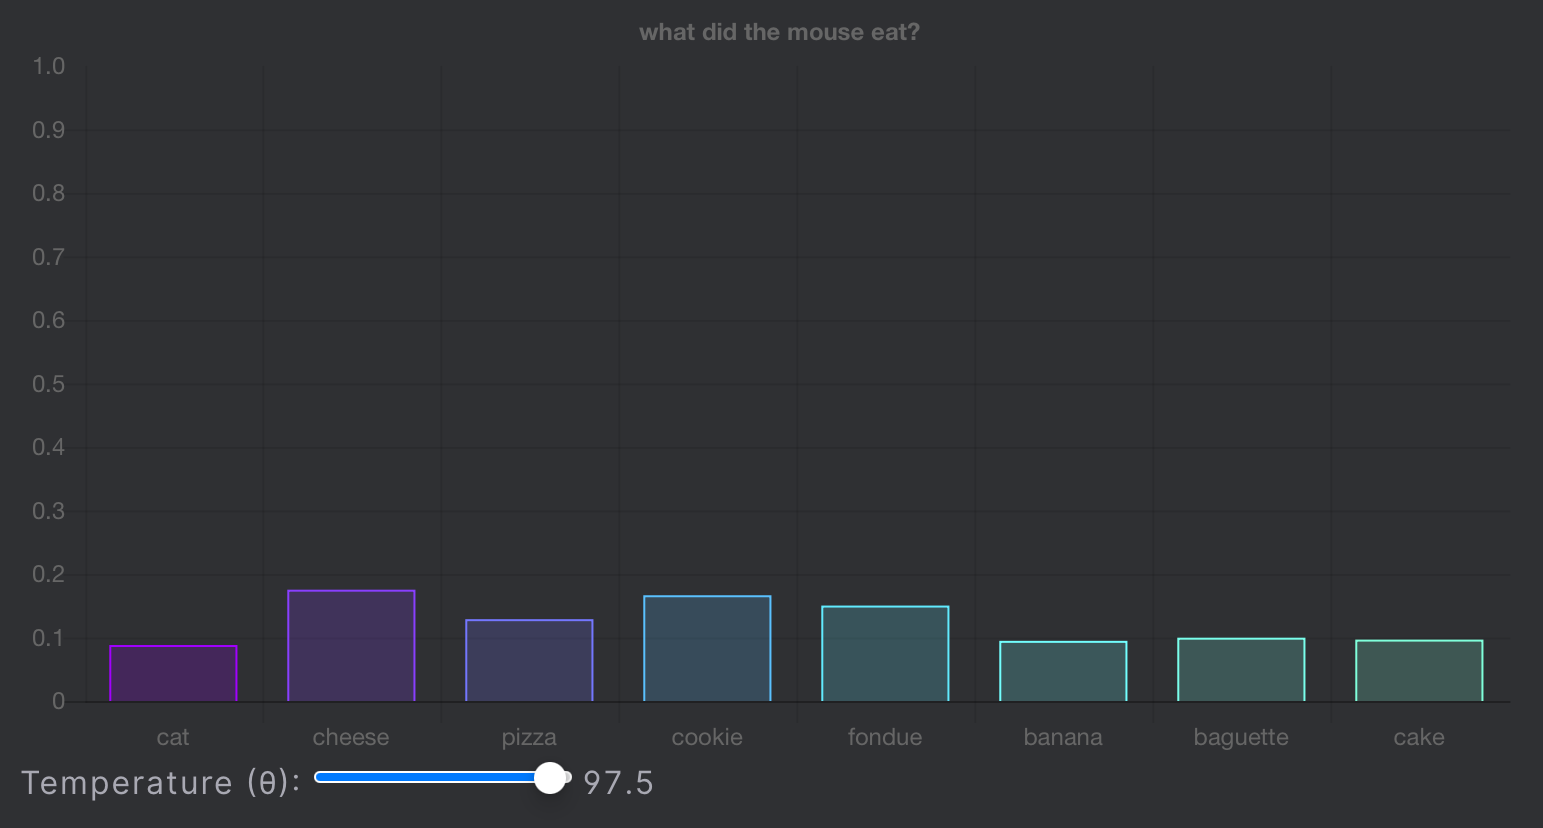Image resolution: width=1543 pixels, height=828 pixels.
Task: Click the purple cat bar in chart
Action: 173,674
